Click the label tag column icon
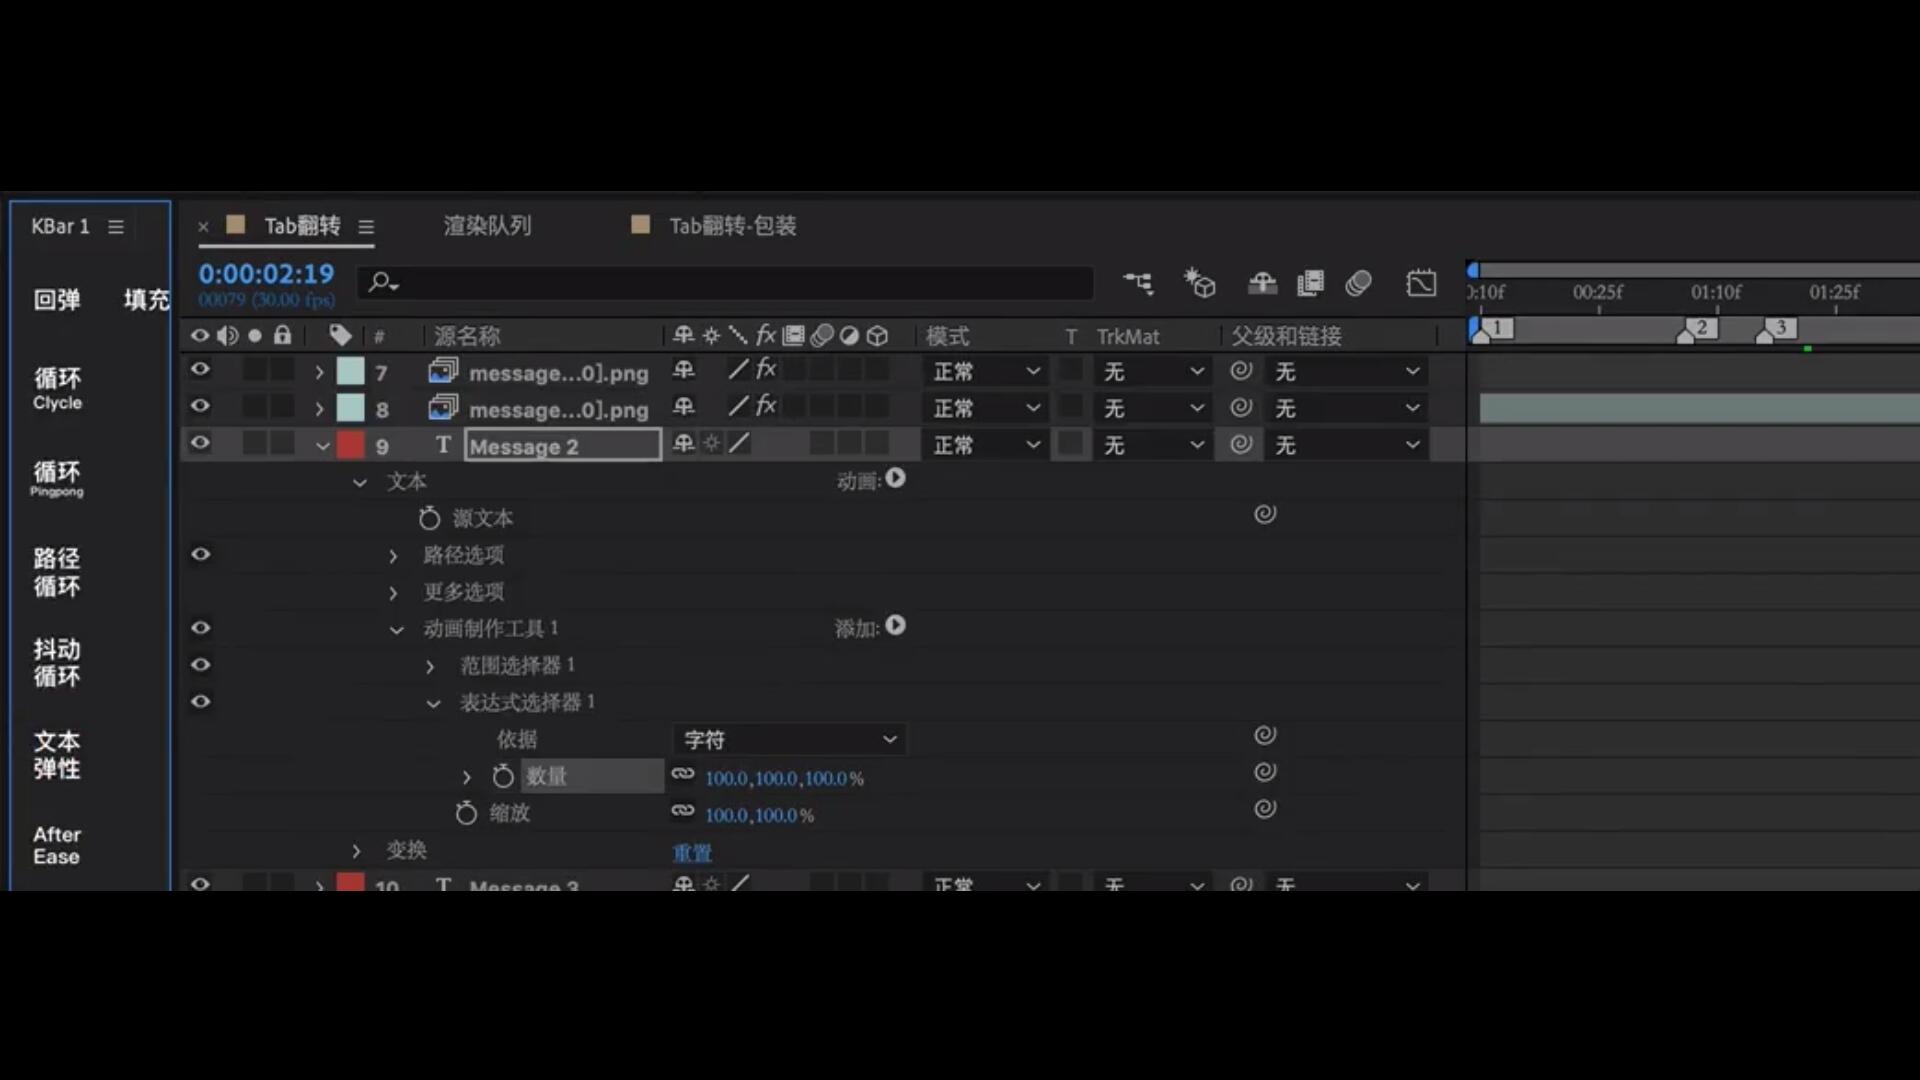This screenshot has width=1920, height=1080. pyautogui.click(x=340, y=335)
